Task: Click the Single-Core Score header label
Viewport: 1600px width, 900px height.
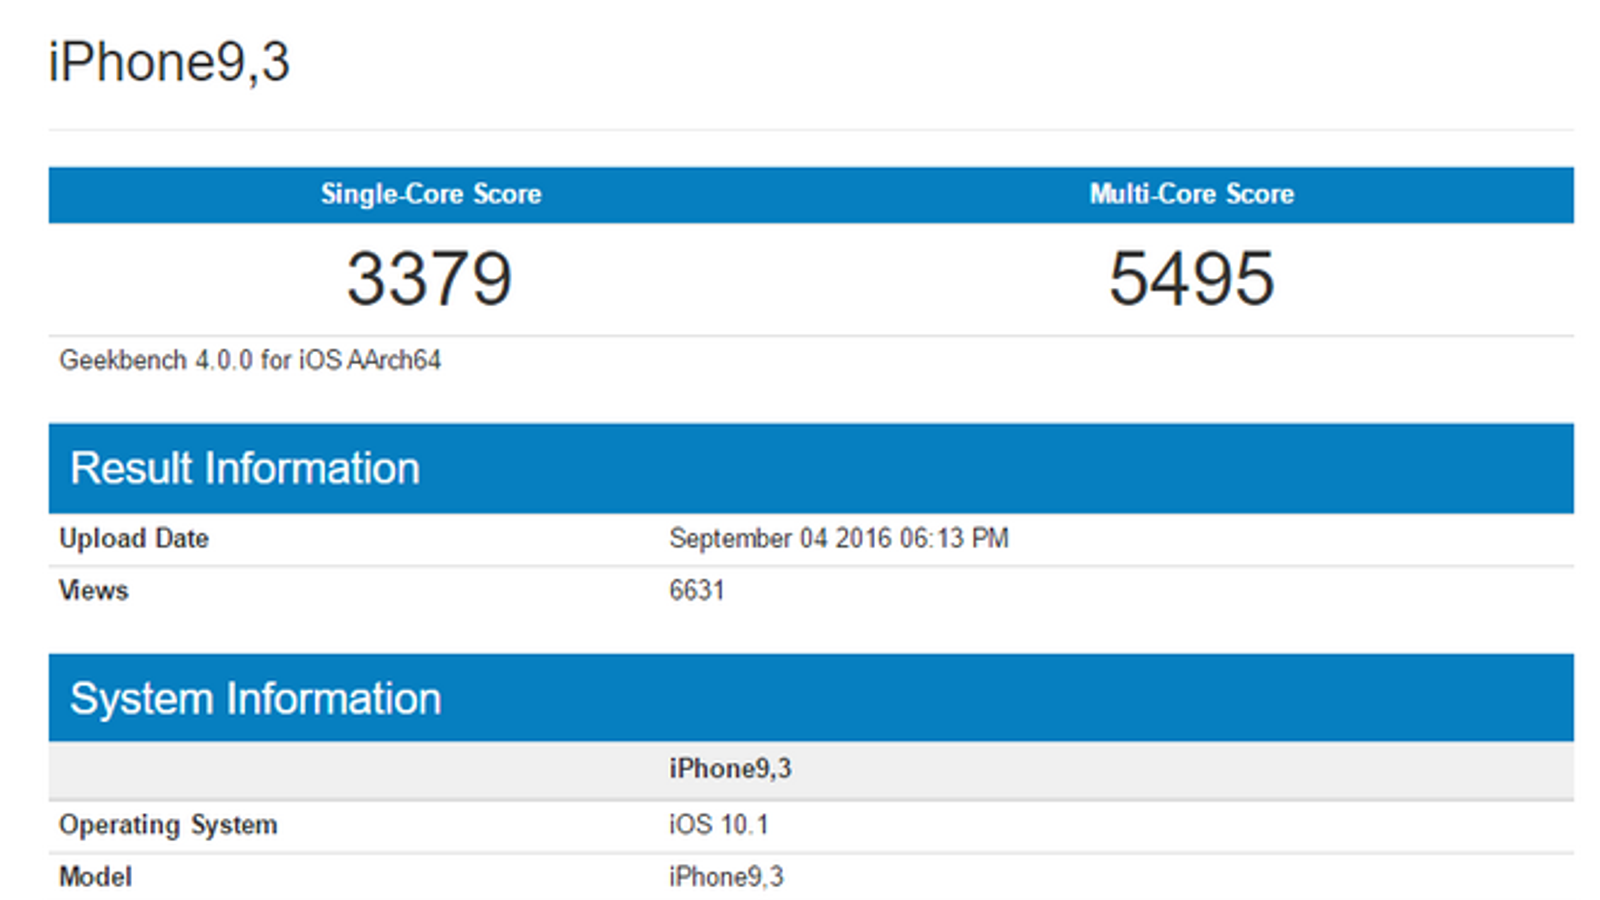Action: point(431,194)
